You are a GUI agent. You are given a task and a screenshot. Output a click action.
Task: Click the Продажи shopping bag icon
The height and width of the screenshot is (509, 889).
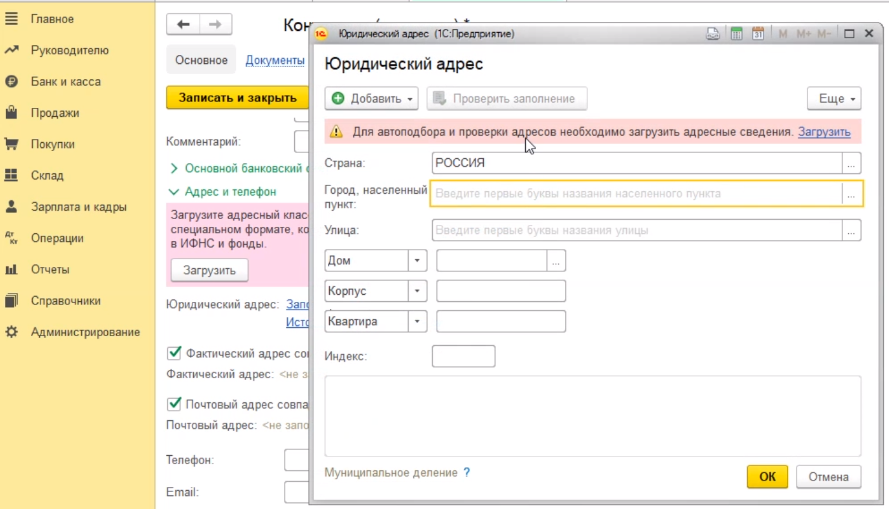coord(11,112)
